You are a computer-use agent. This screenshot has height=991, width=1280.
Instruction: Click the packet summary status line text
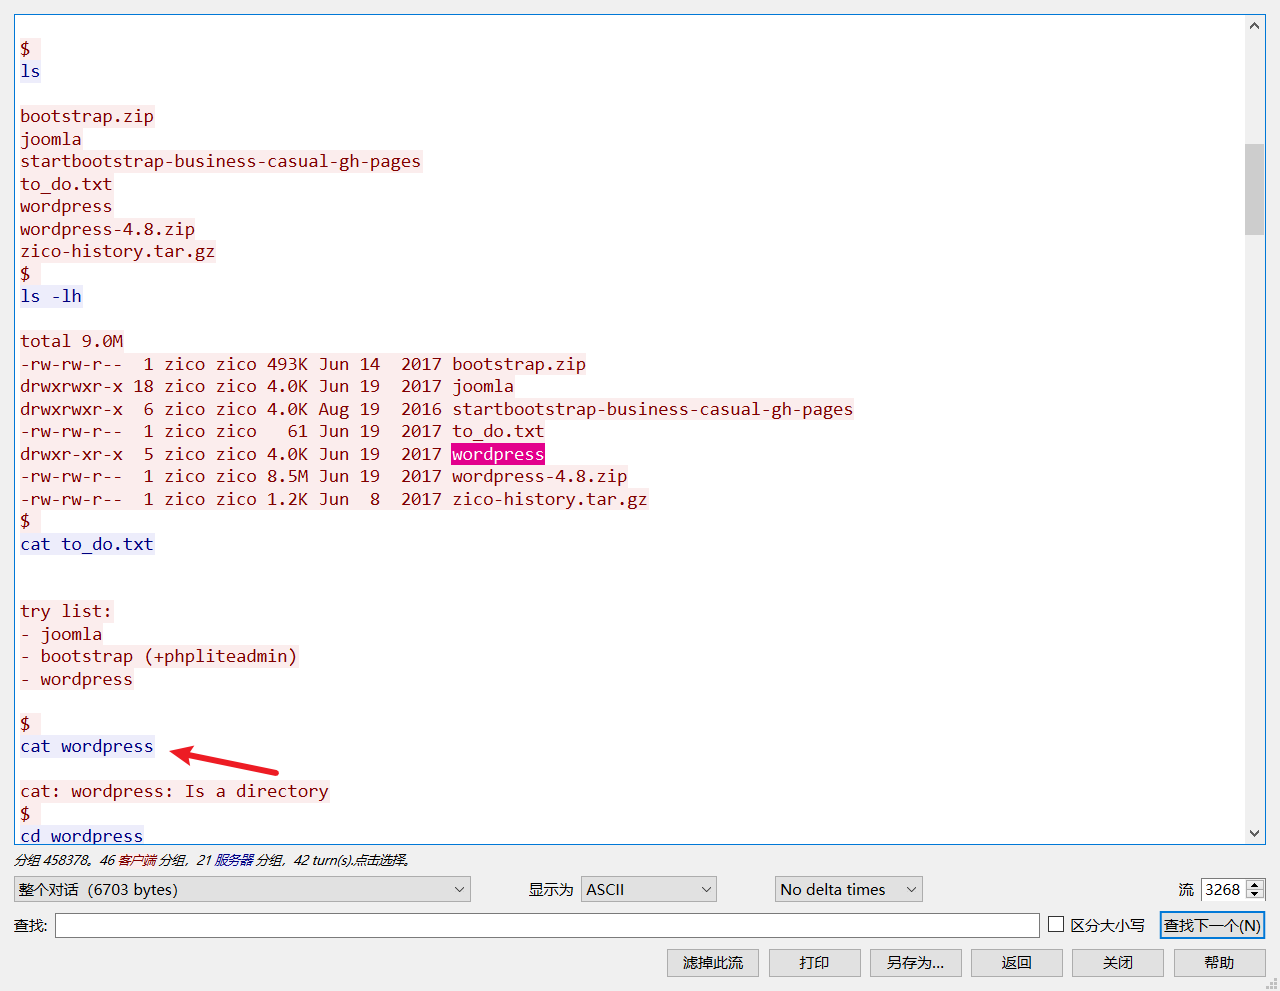(212, 860)
